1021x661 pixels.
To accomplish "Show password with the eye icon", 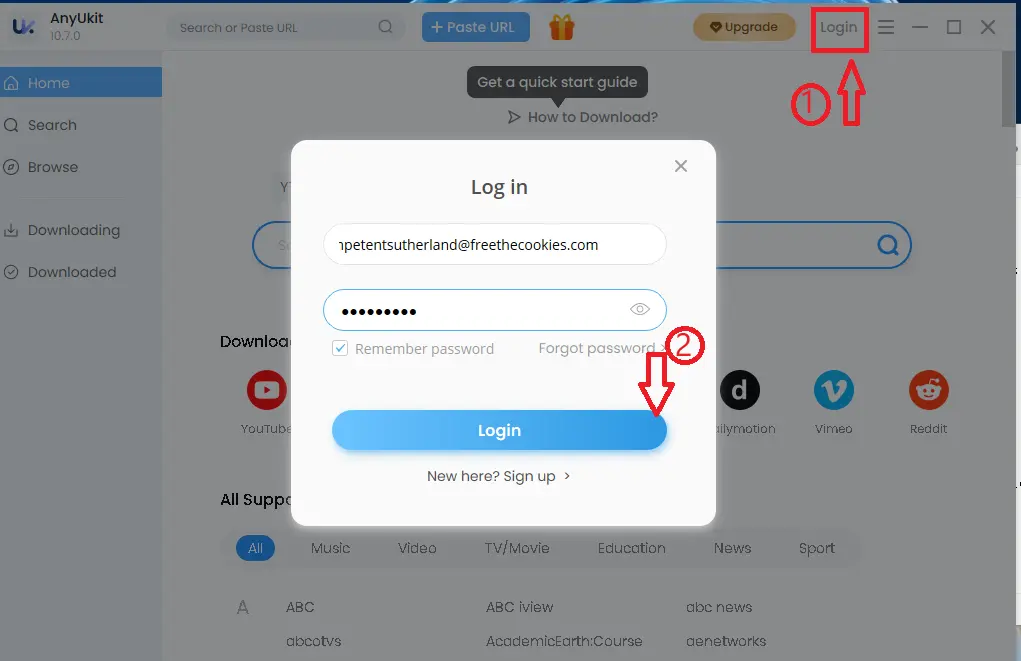I will [639, 309].
